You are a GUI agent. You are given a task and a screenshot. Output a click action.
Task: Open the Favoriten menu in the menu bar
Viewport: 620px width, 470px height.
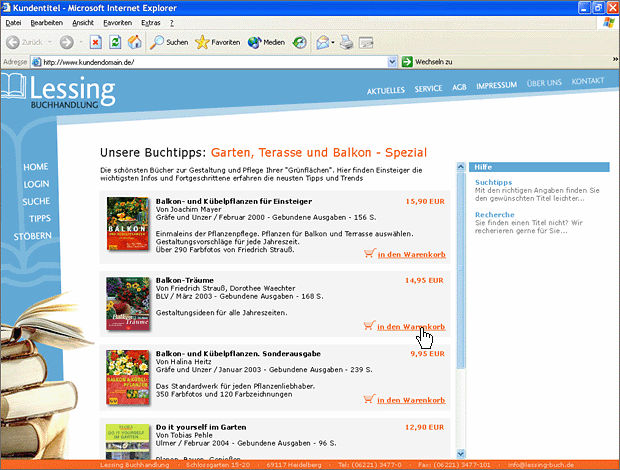point(117,23)
